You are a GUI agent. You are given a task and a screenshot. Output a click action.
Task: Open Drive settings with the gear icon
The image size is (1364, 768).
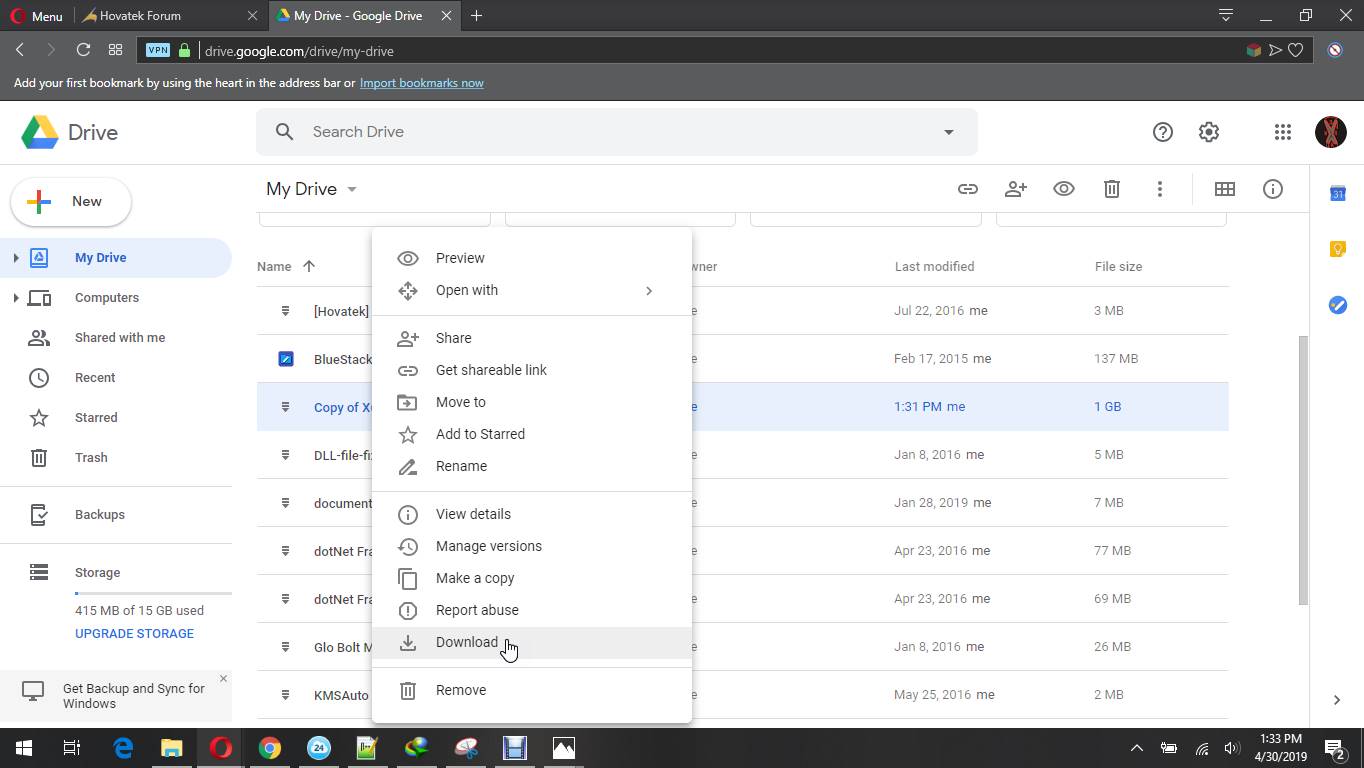pos(1208,131)
